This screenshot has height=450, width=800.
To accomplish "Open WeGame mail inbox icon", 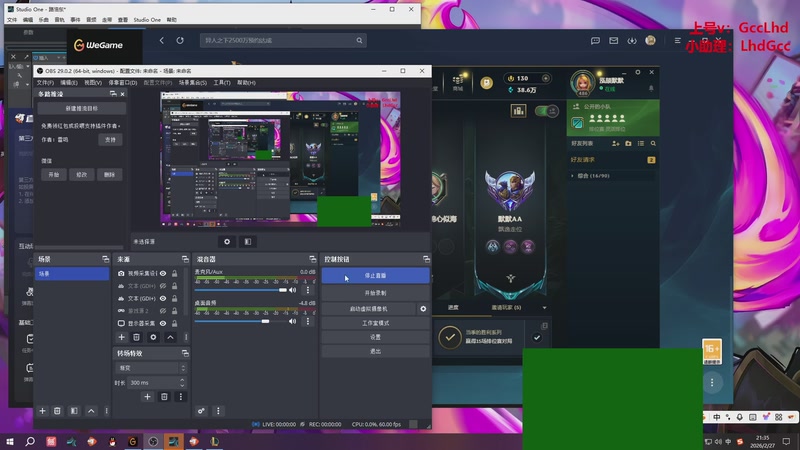I will pyautogui.click(x=613, y=40).
